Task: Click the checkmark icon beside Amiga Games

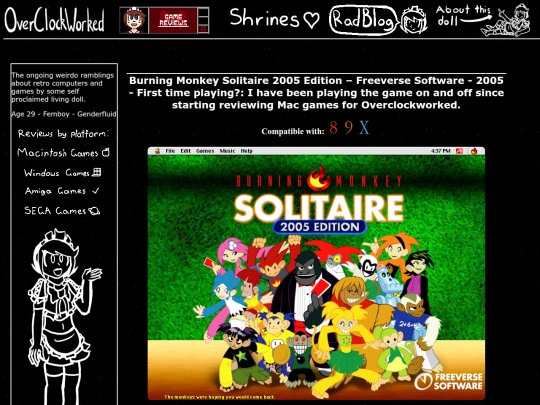Action: click(96, 190)
